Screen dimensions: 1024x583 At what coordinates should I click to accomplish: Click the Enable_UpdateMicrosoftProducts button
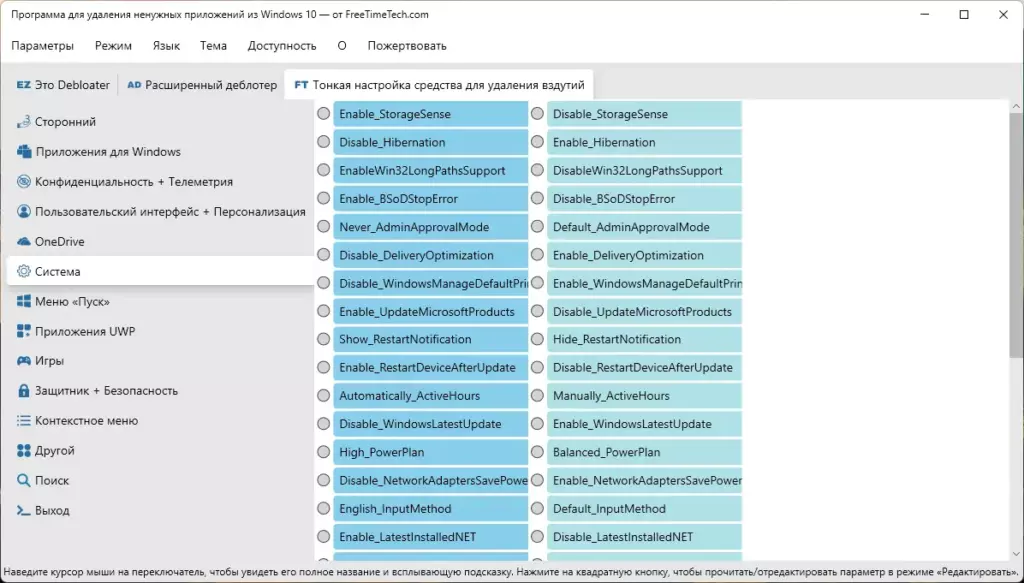pyautogui.click(x=430, y=311)
